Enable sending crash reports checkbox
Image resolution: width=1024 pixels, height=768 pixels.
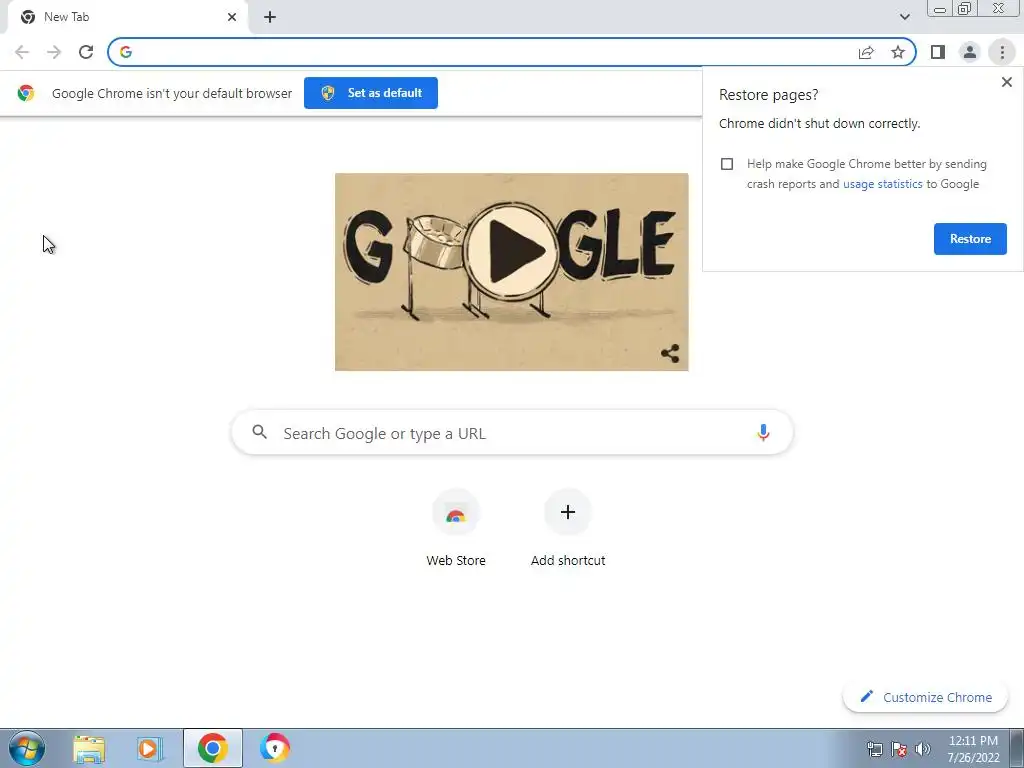click(x=727, y=164)
